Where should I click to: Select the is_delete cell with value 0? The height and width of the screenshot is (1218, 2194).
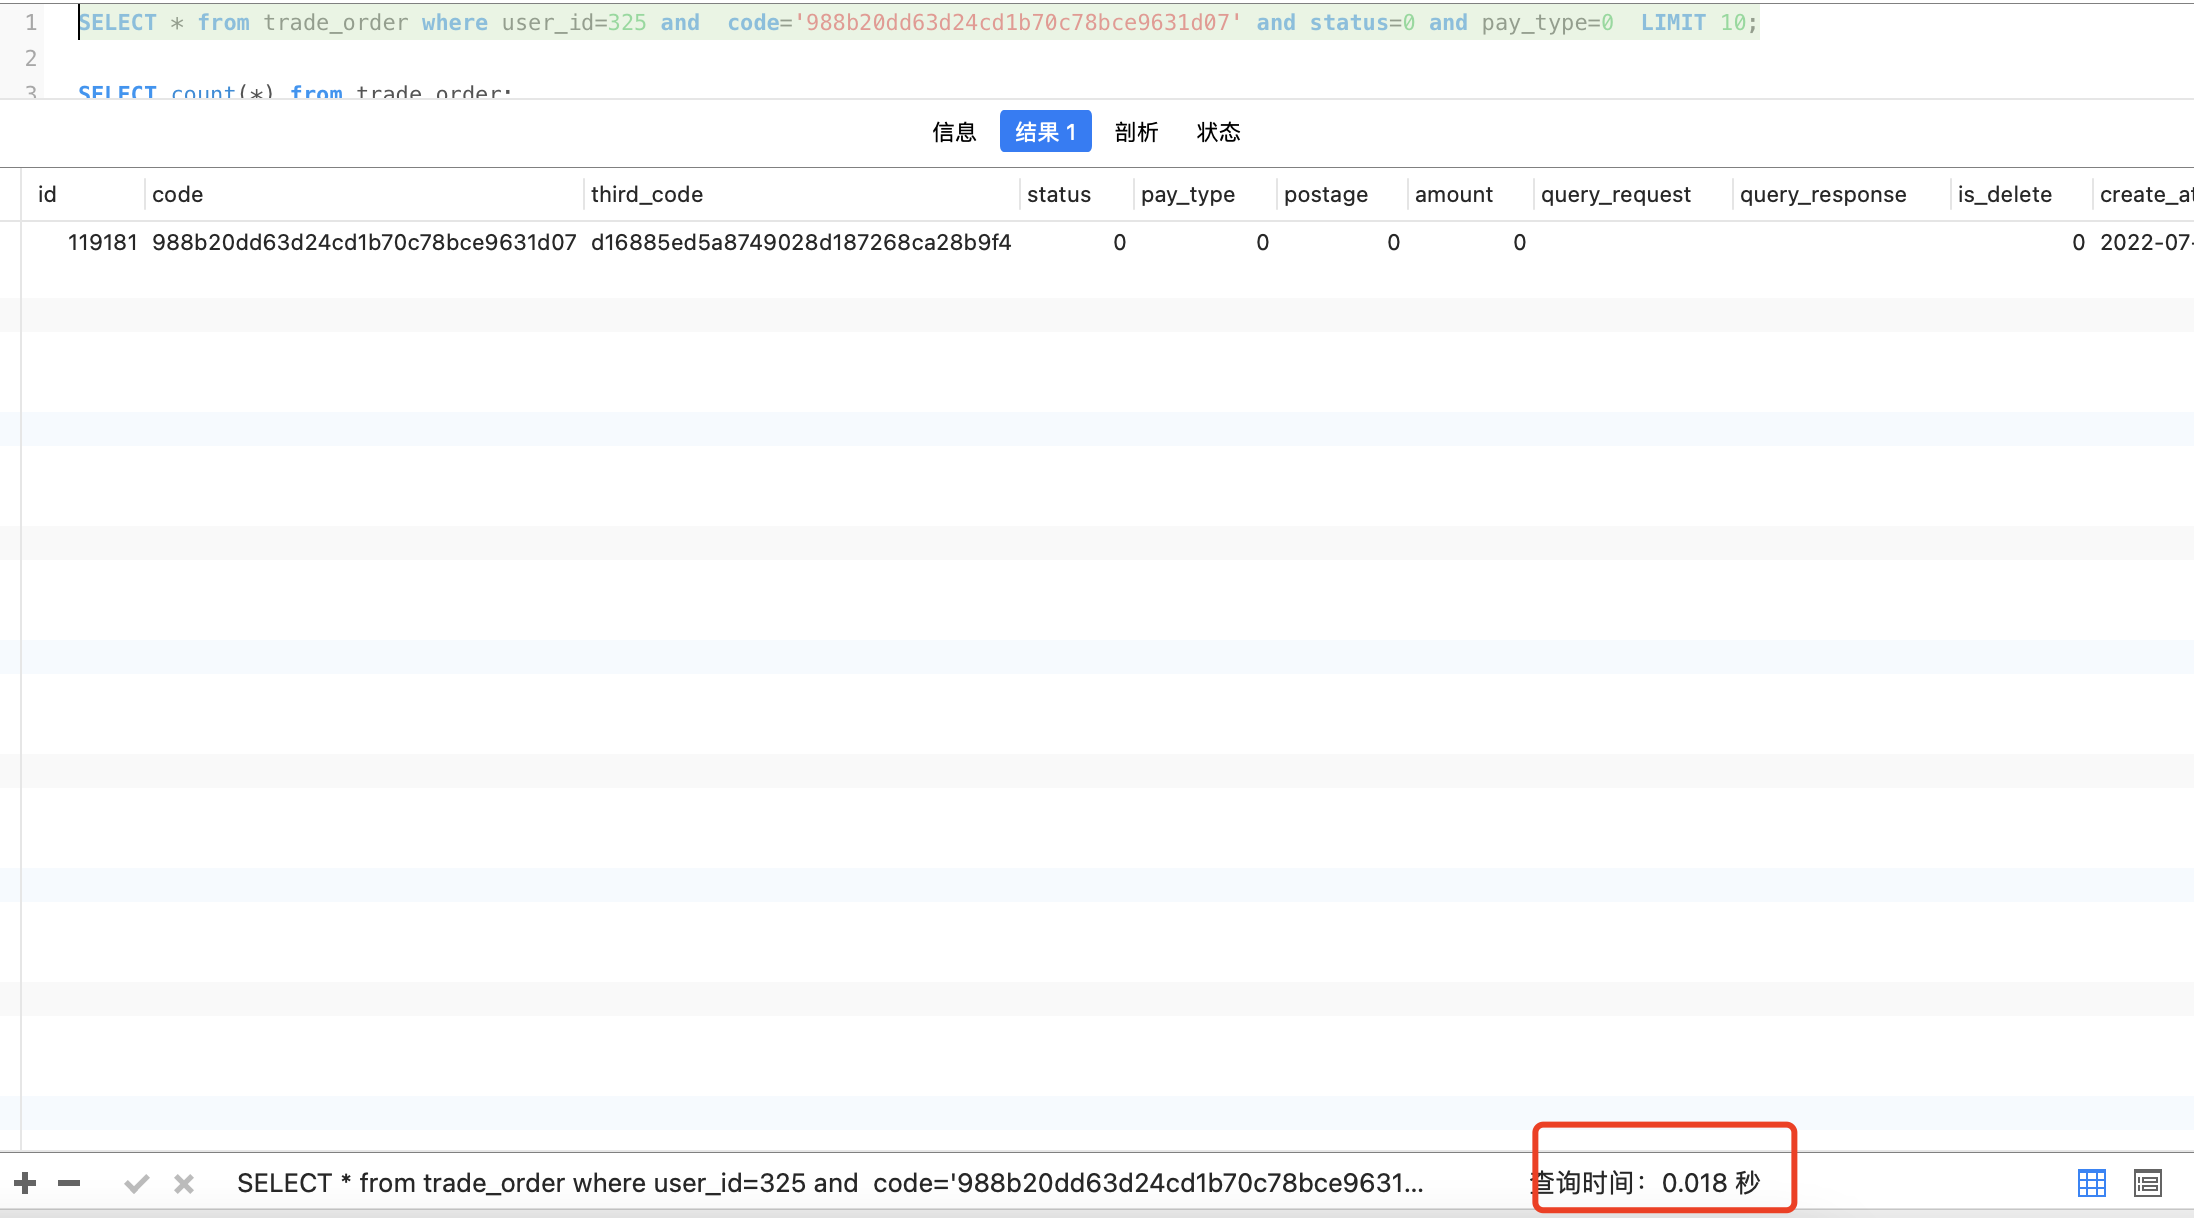click(x=2078, y=242)
